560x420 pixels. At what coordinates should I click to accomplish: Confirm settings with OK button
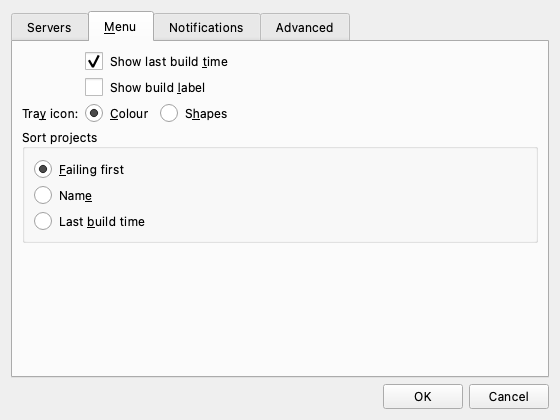(x=423, y=396)
